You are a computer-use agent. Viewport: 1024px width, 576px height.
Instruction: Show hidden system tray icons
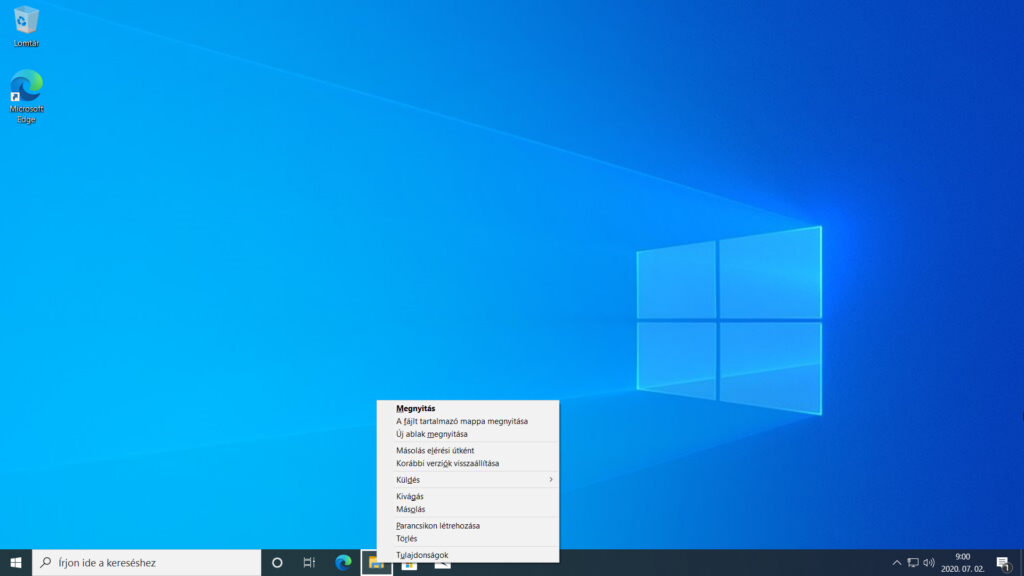tap(897, 563)
